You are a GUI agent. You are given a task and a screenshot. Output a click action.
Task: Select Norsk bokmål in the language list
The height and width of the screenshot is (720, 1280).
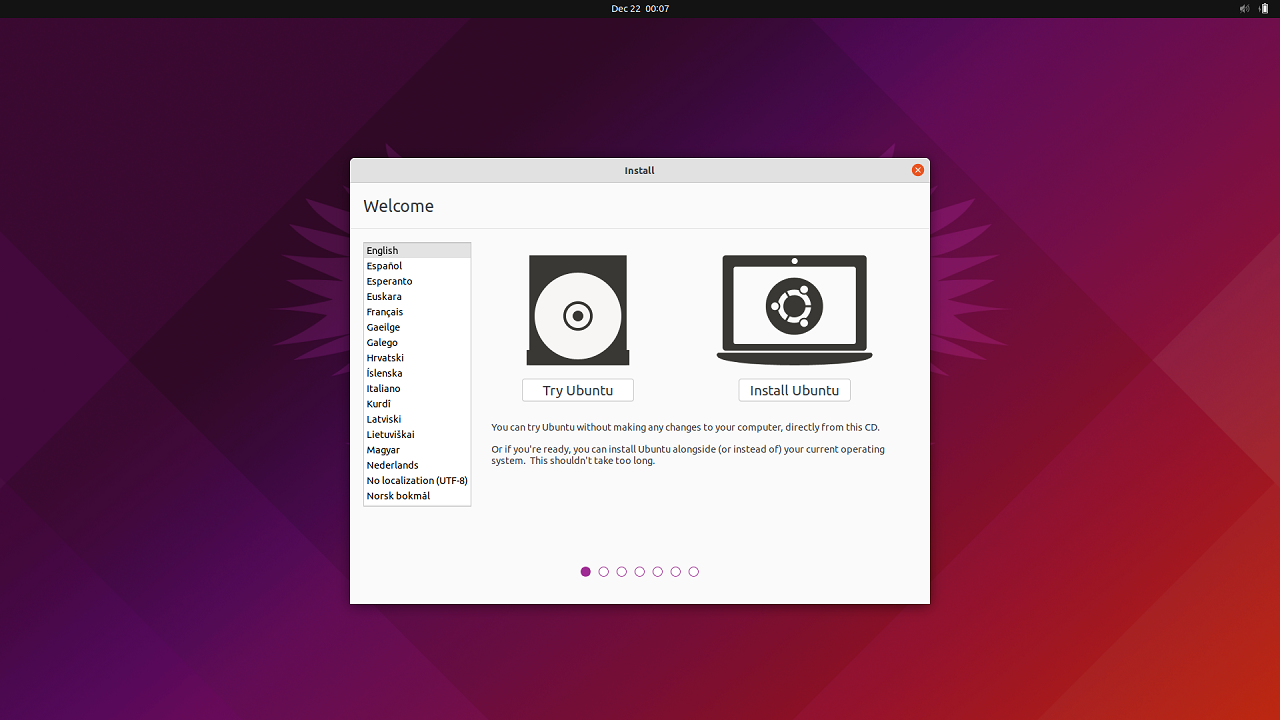click(417, 496)
